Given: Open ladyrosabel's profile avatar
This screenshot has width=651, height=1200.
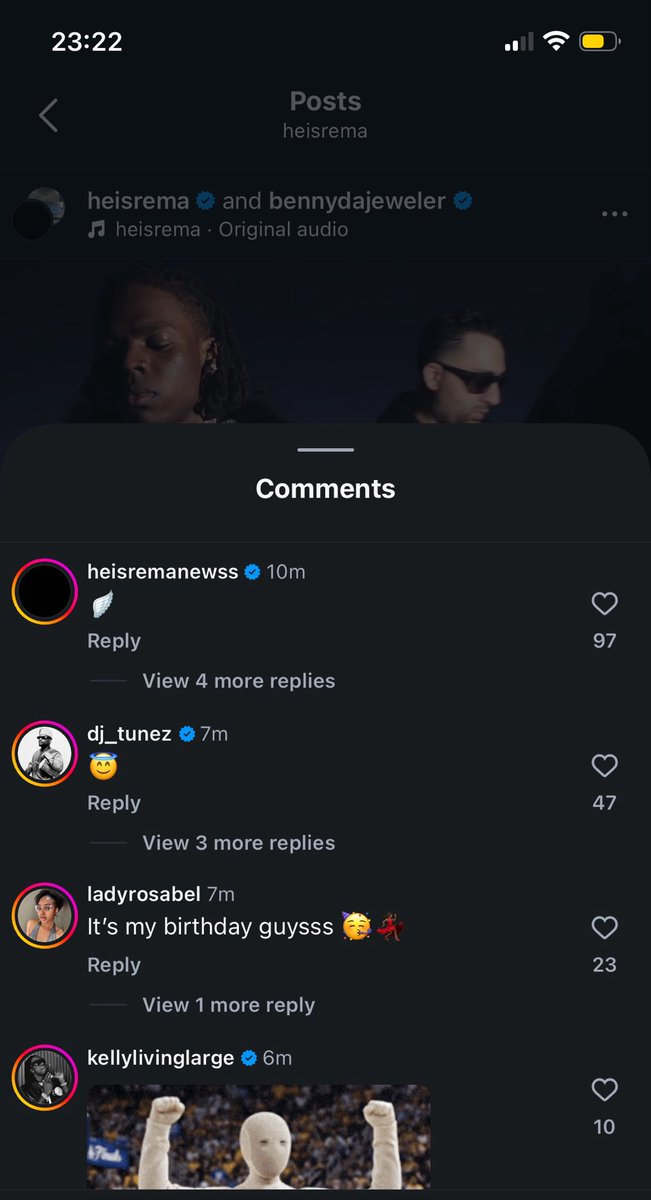Looking at the screenshot, I should point(44,916).
